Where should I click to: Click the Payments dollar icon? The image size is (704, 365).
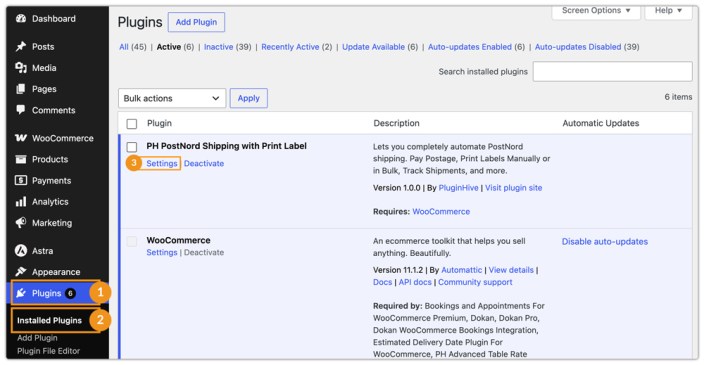(x=21, y=180)
